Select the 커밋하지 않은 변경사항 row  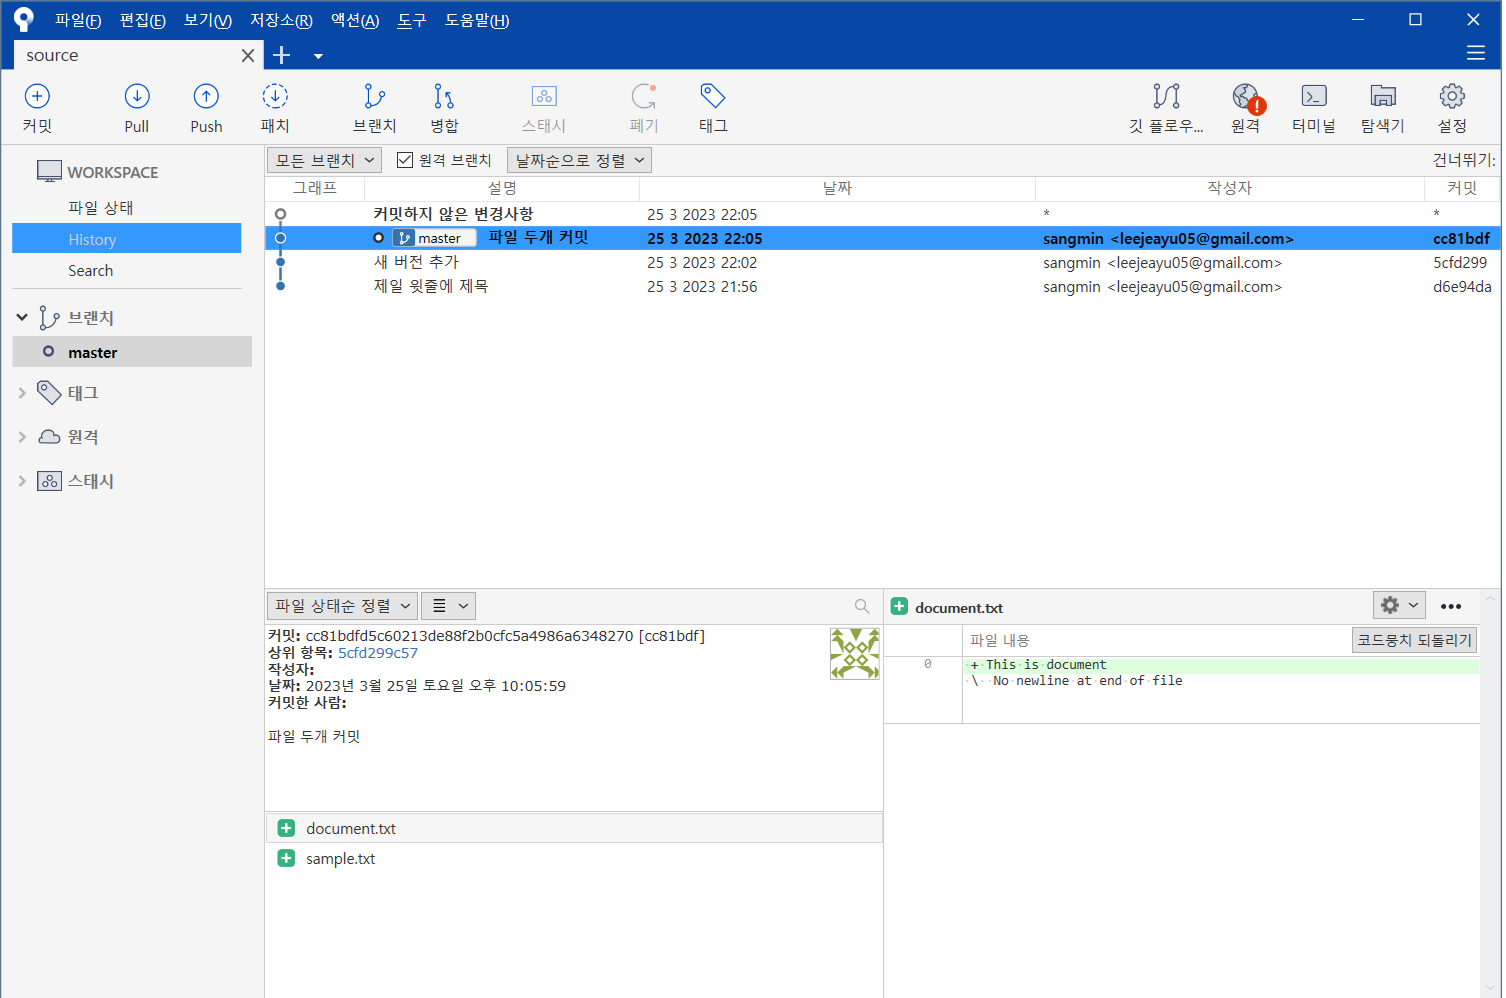[882, 214]
